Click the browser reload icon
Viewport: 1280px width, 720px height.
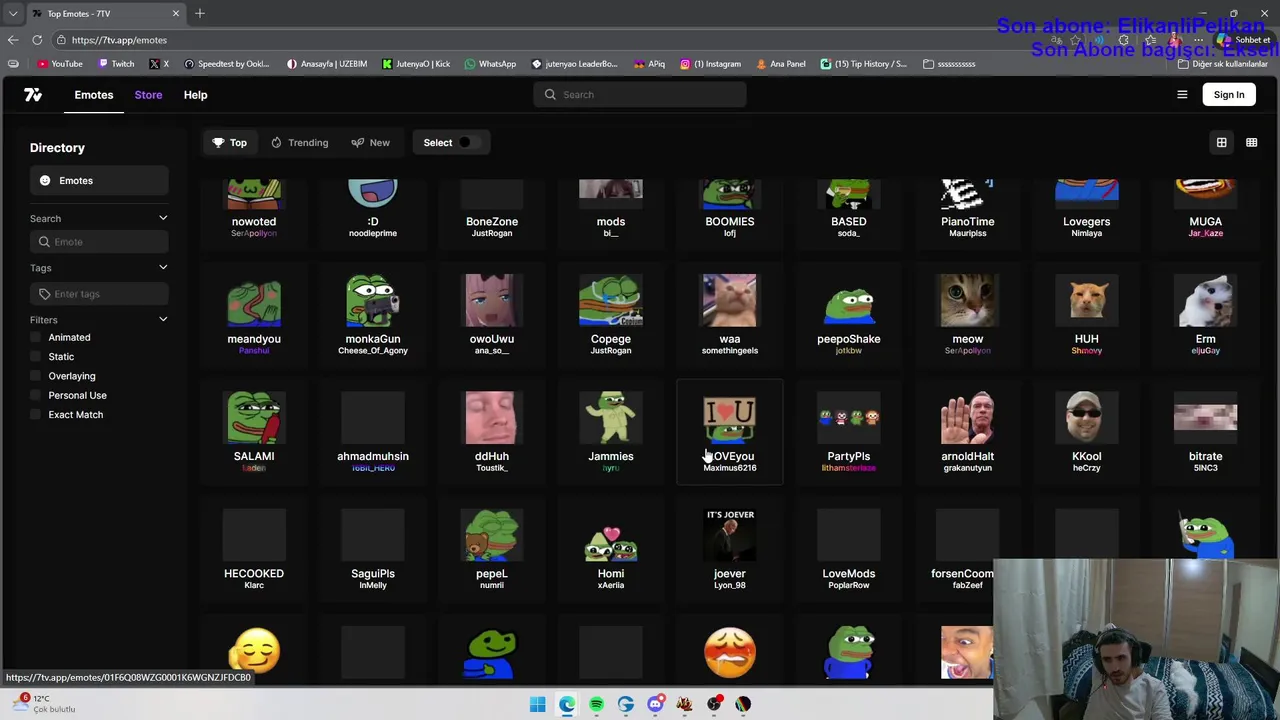pos(37,40)
